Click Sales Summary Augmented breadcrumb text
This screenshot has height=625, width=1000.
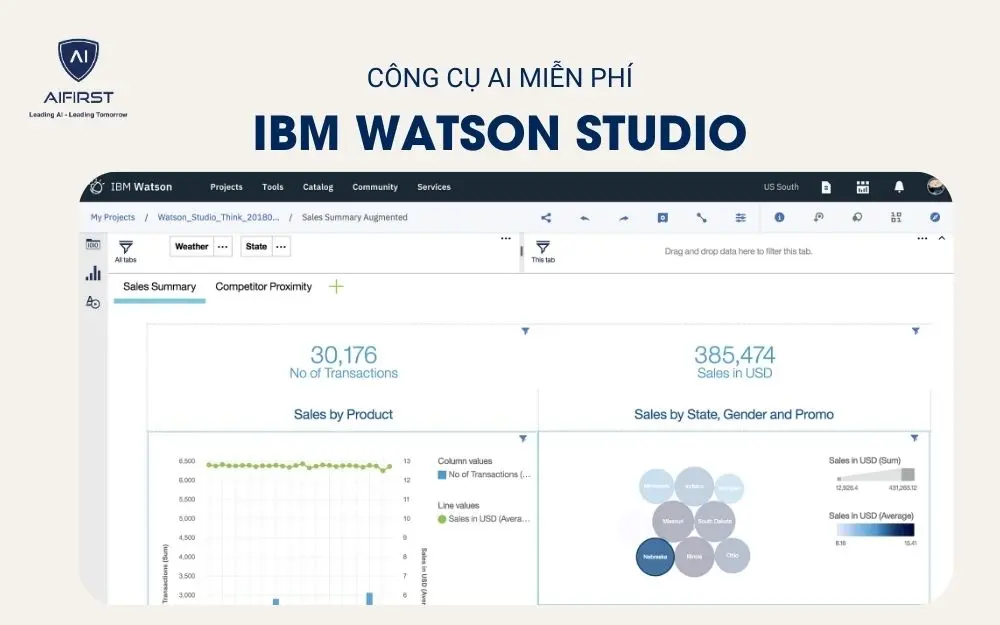[x=355, y=217]
